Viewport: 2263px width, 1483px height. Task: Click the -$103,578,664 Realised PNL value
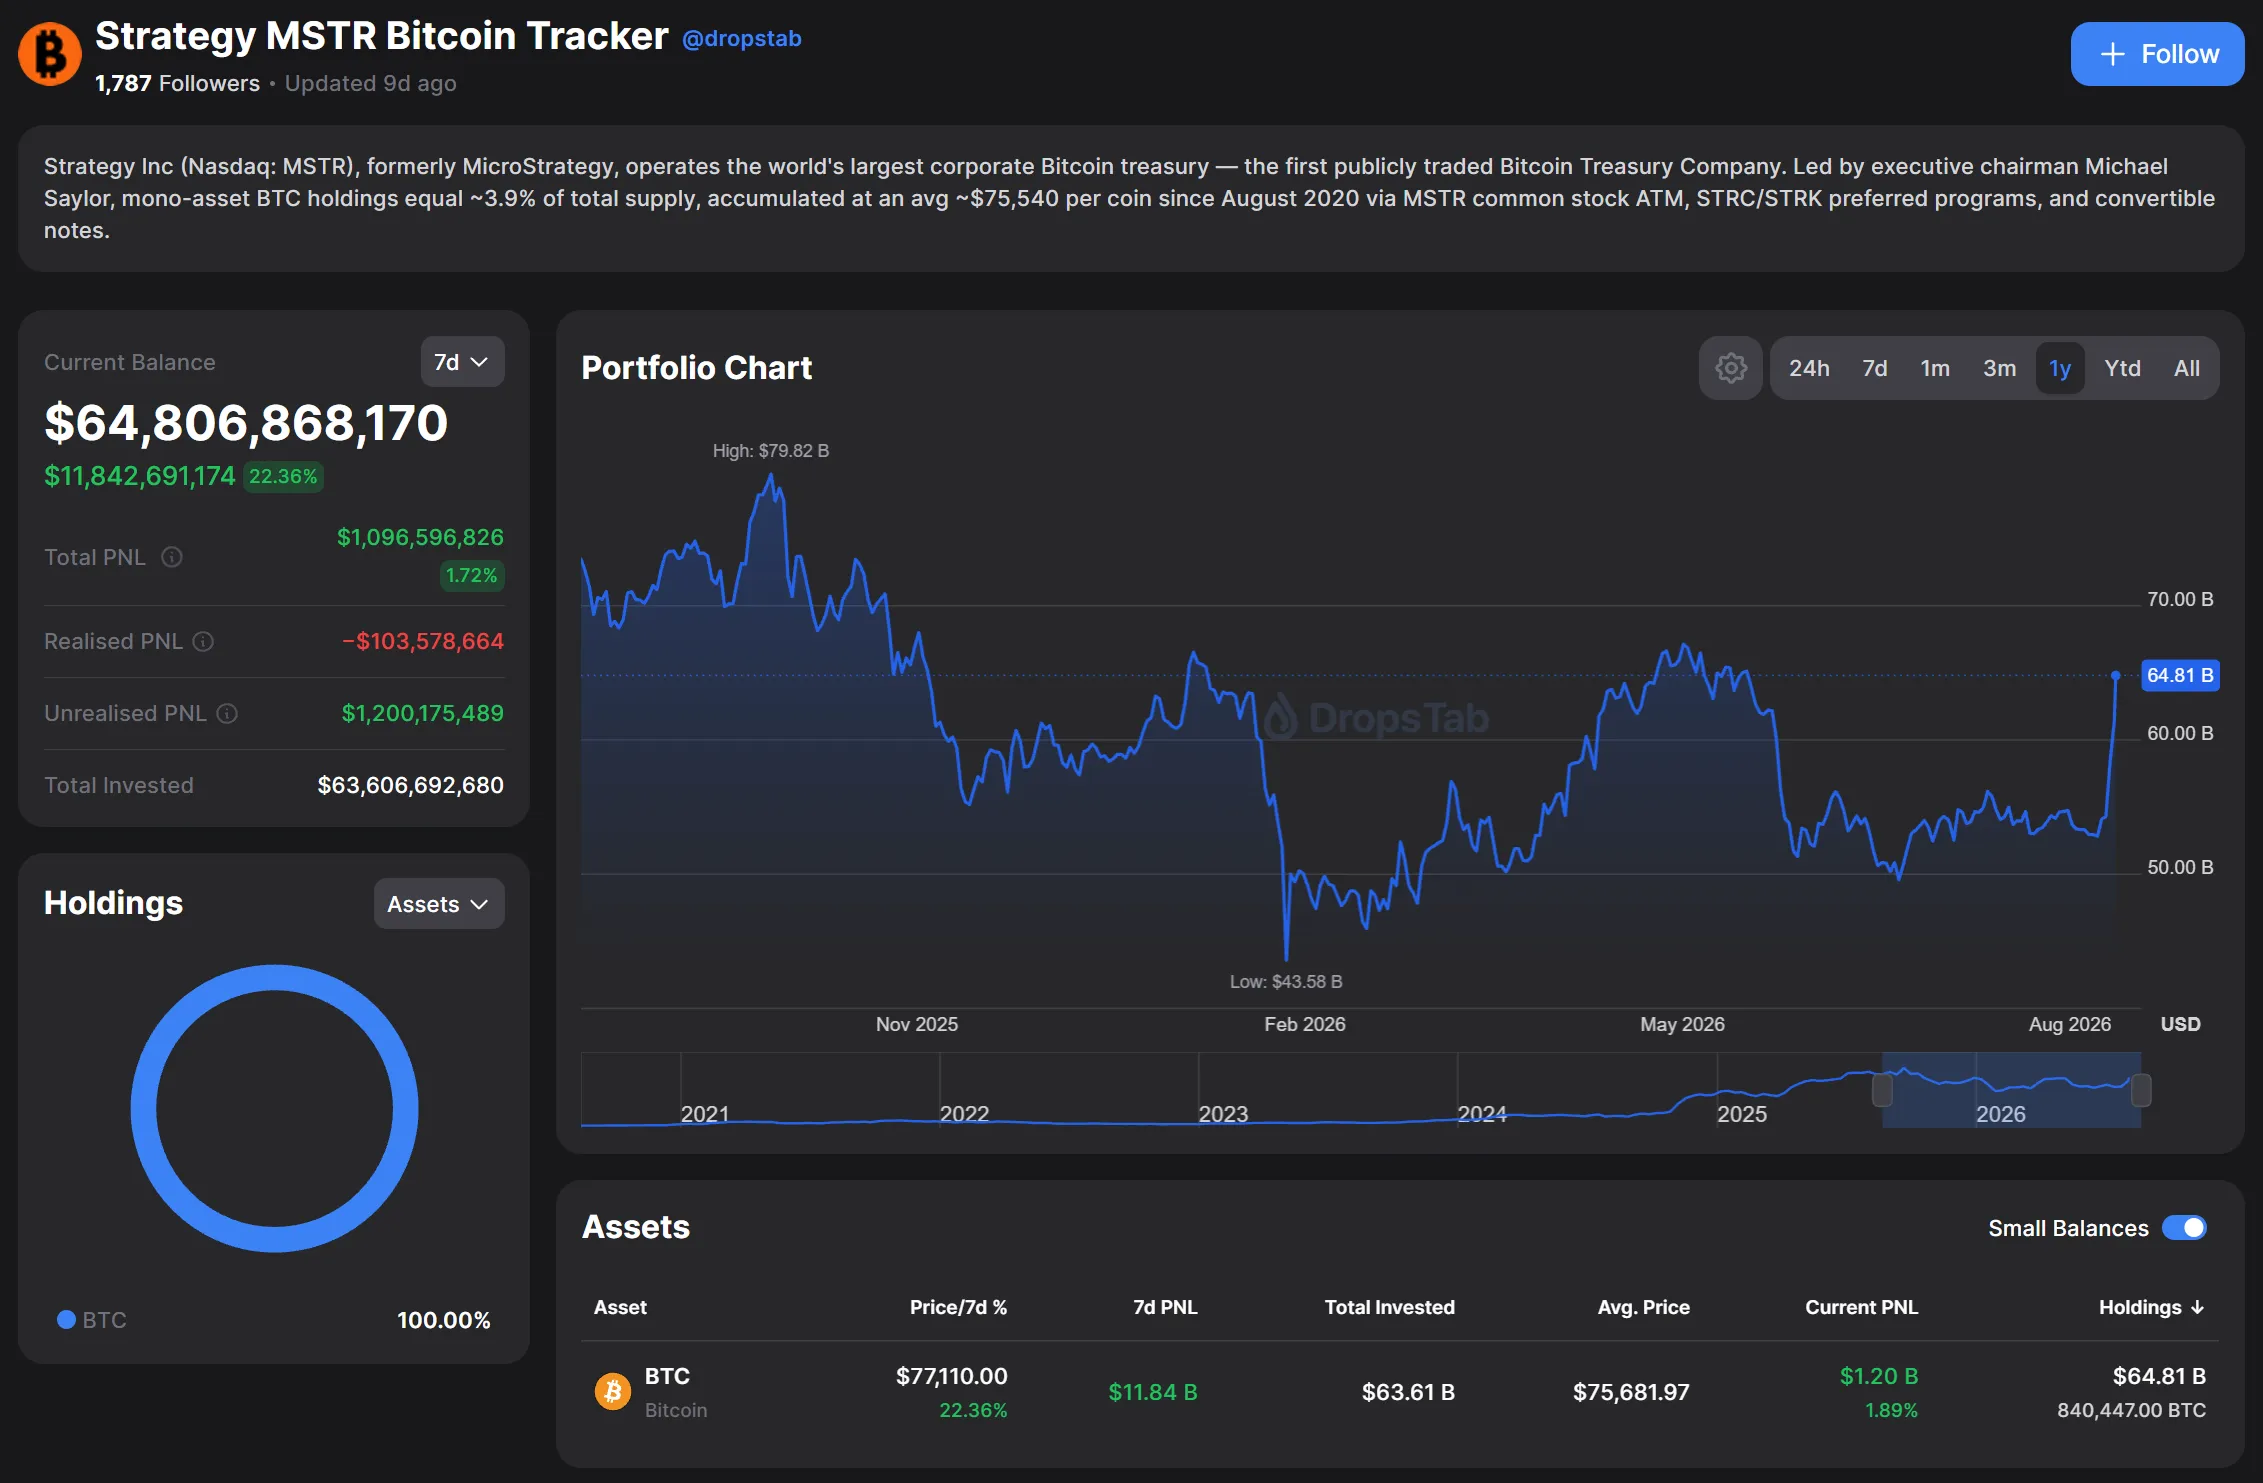423,641
